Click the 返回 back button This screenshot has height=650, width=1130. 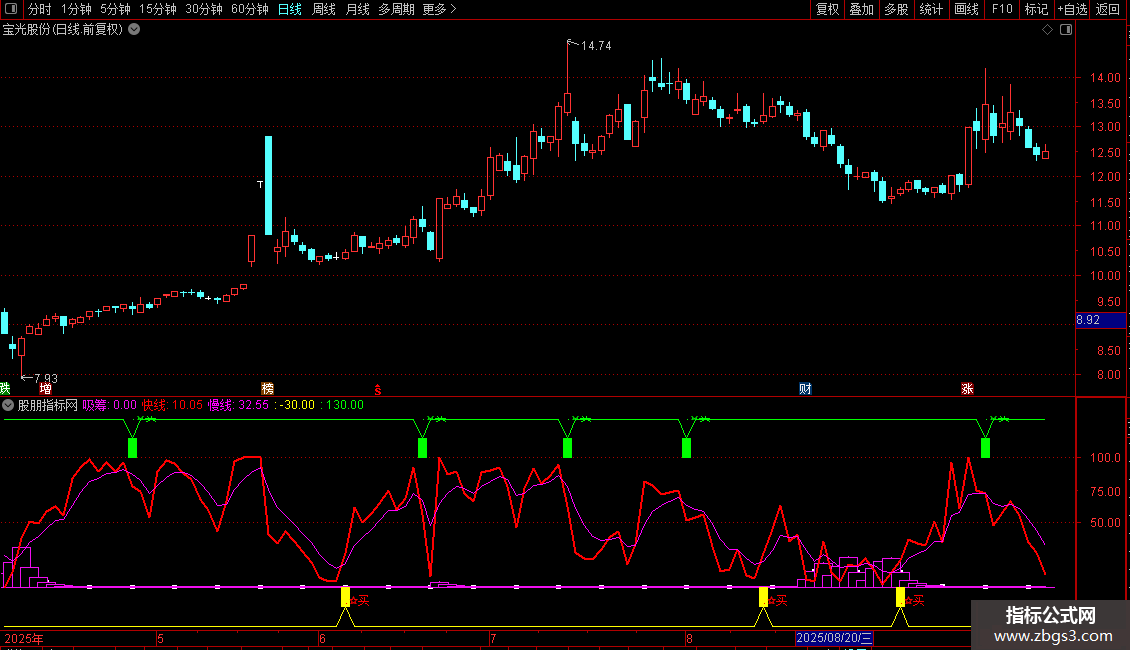tap(1108, 10)
